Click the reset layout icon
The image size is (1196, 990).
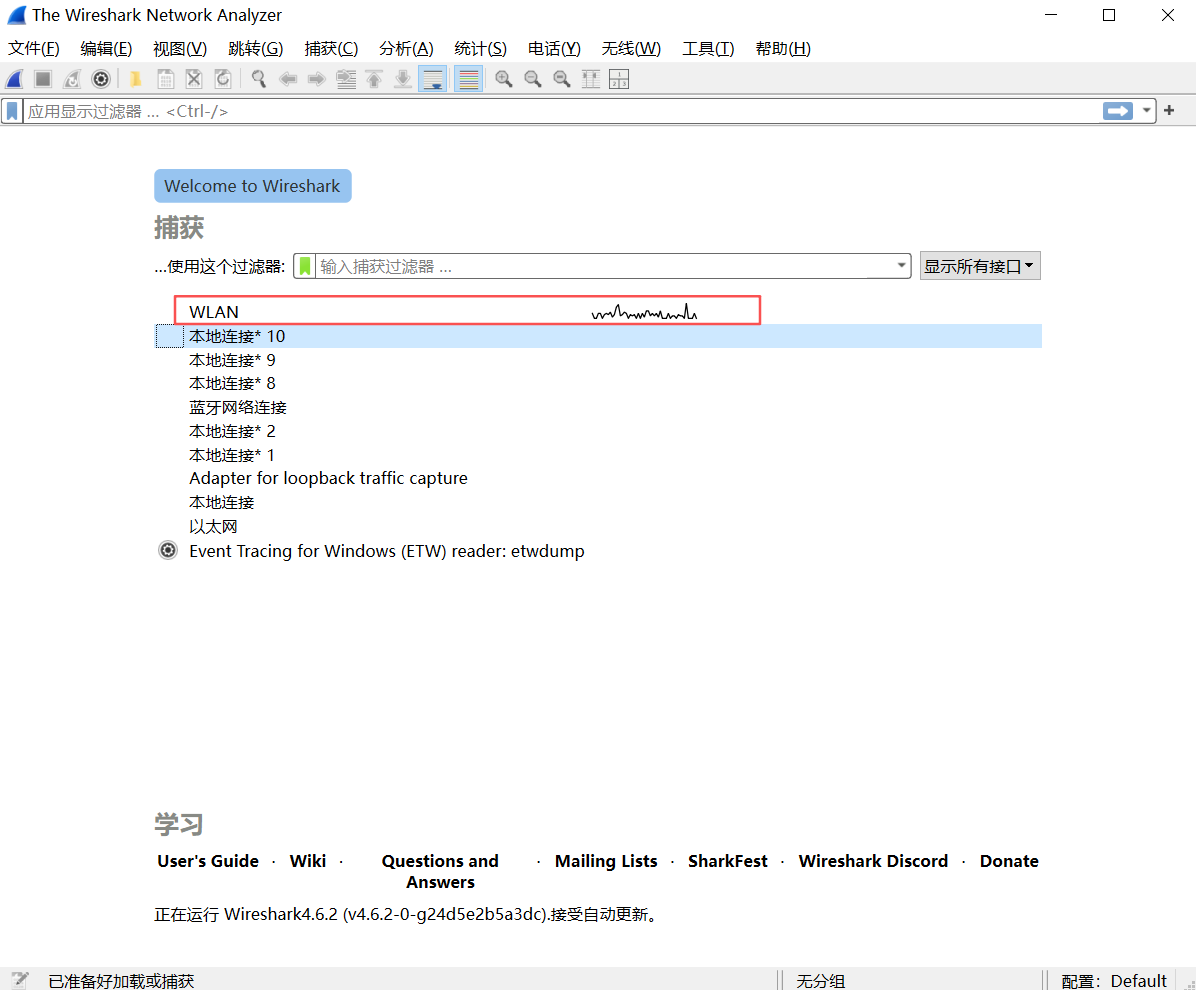point(619,79)
